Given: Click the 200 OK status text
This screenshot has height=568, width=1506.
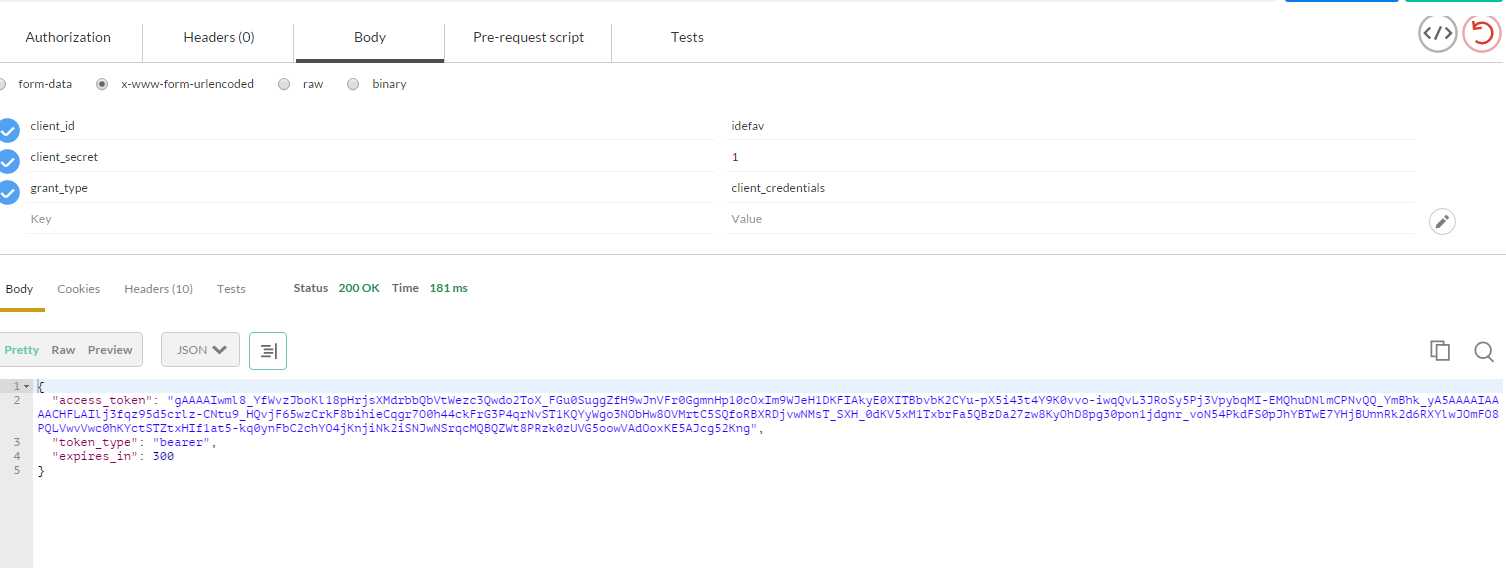Looking at the screenshot, I should point(359,288).
